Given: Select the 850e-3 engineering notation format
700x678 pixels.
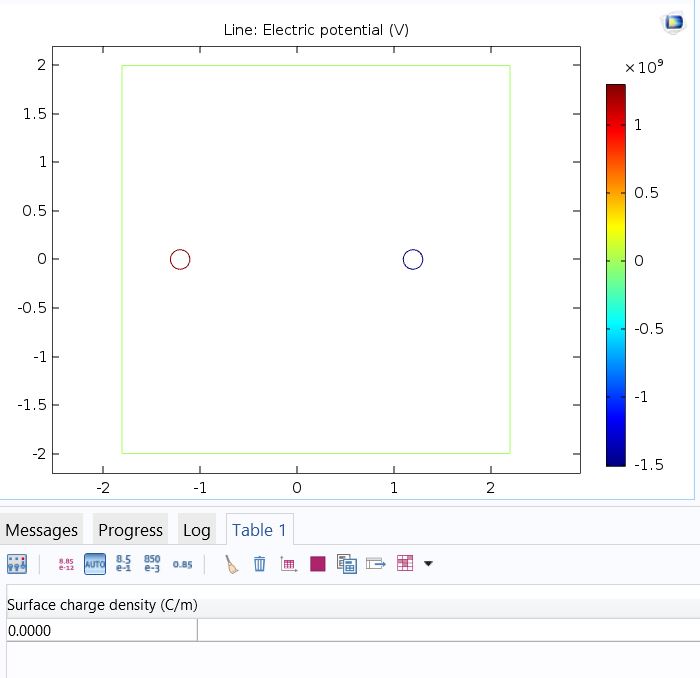Looking at the screenshot, I should (x=152, y=564).
